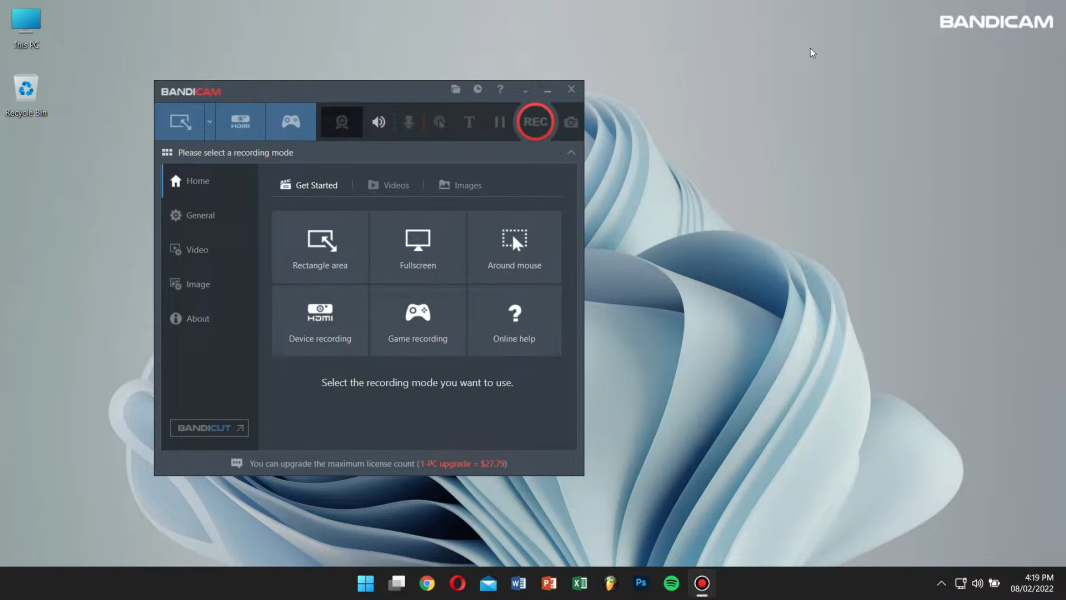
Task: Select the screen recording mode icon
Action: (x=180, y=122)
